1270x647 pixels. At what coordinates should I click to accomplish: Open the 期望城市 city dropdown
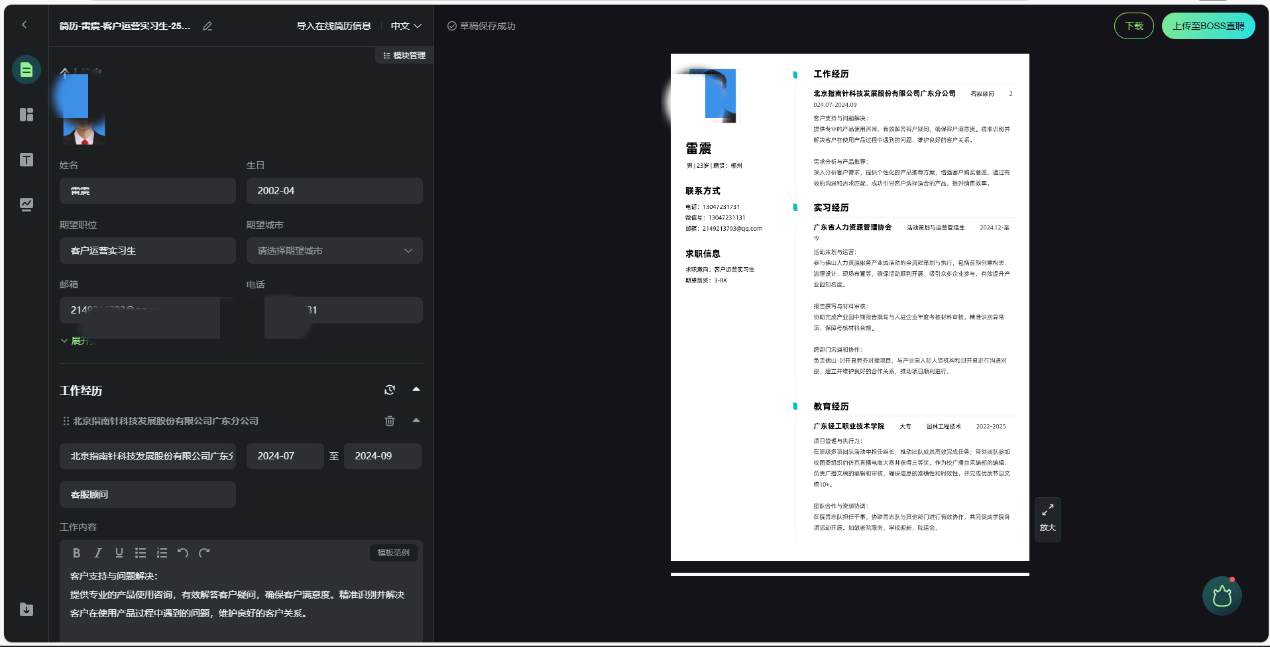click(x=334, y=251)
